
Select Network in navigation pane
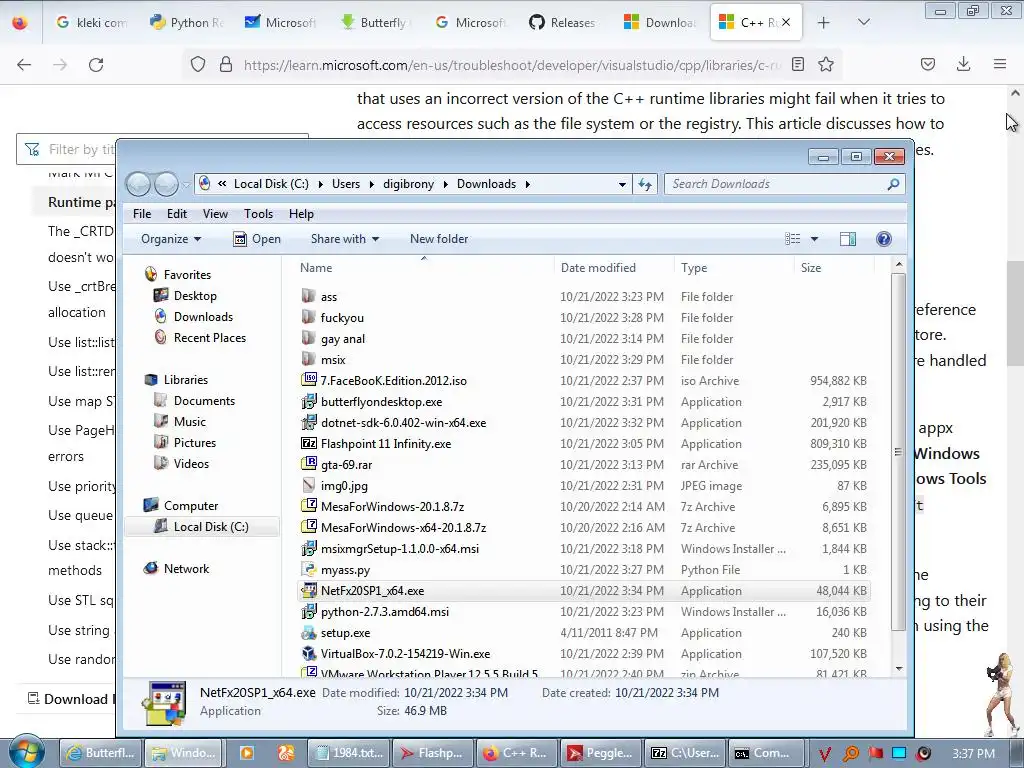click(x=176, y=569)
